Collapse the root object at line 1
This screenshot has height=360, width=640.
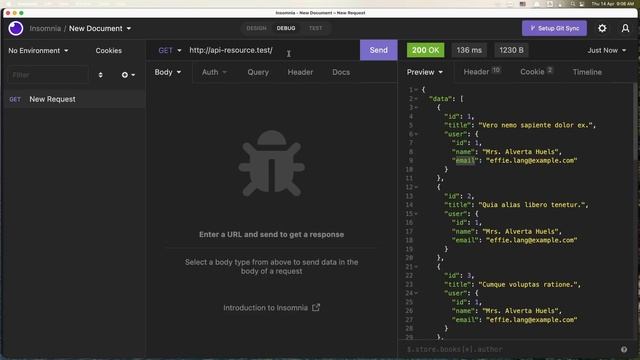[x=416, y=89]
